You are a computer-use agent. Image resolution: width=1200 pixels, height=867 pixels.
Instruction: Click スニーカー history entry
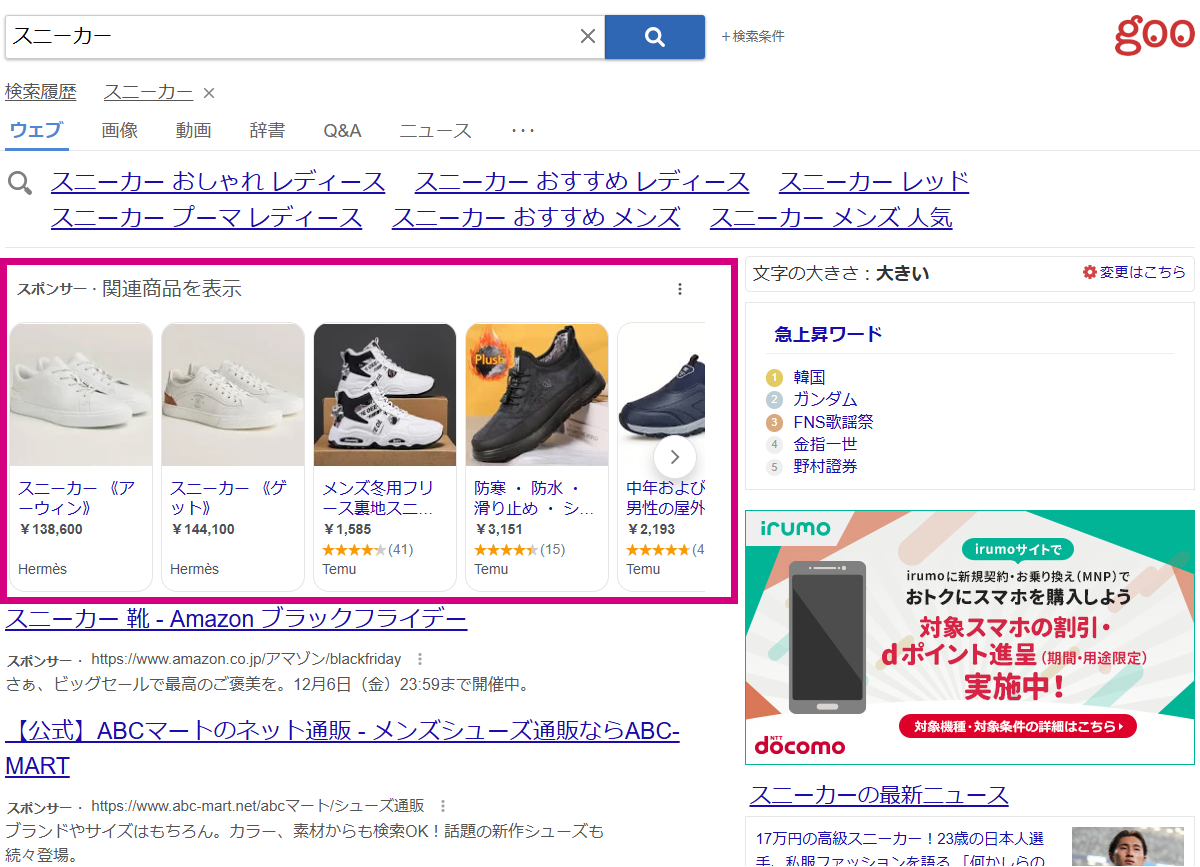pos(148,92)
